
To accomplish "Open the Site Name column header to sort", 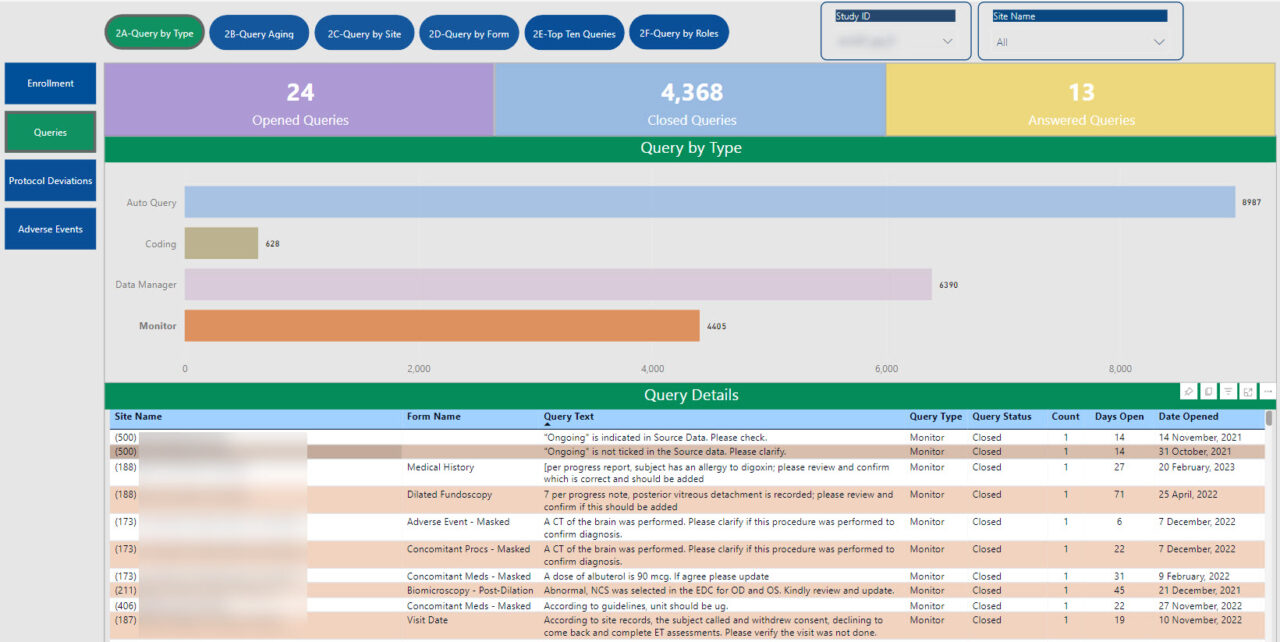I will tap(135, 417).
